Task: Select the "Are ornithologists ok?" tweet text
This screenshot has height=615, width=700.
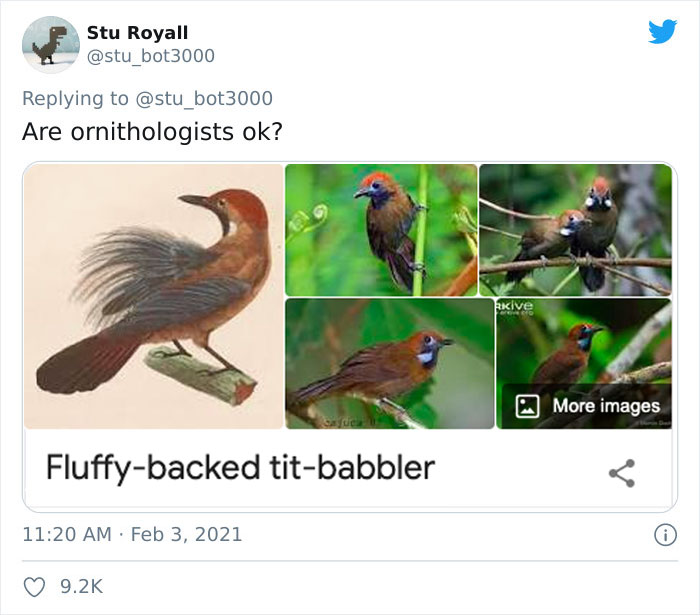Action: [x=152, y=132]
